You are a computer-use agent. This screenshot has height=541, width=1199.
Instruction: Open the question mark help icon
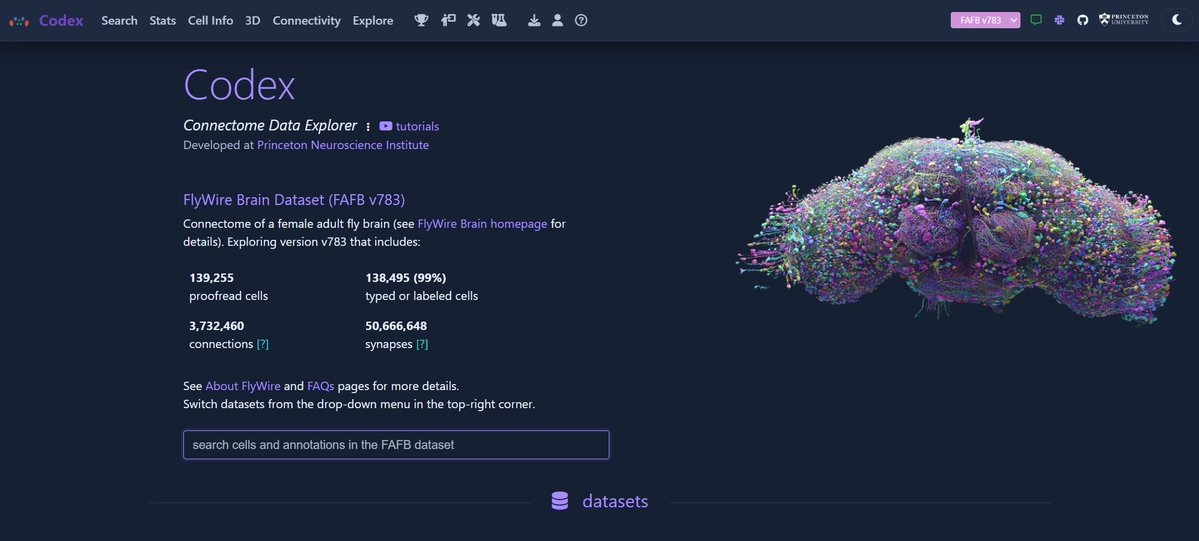tap(581, 21)
